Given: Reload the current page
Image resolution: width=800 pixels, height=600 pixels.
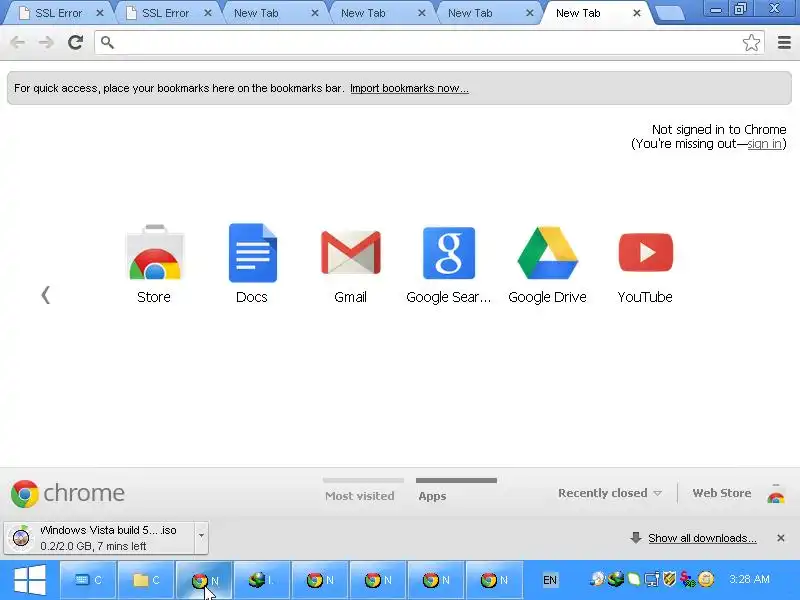Looking at the screenshot, I should click(x=76, y=42).
